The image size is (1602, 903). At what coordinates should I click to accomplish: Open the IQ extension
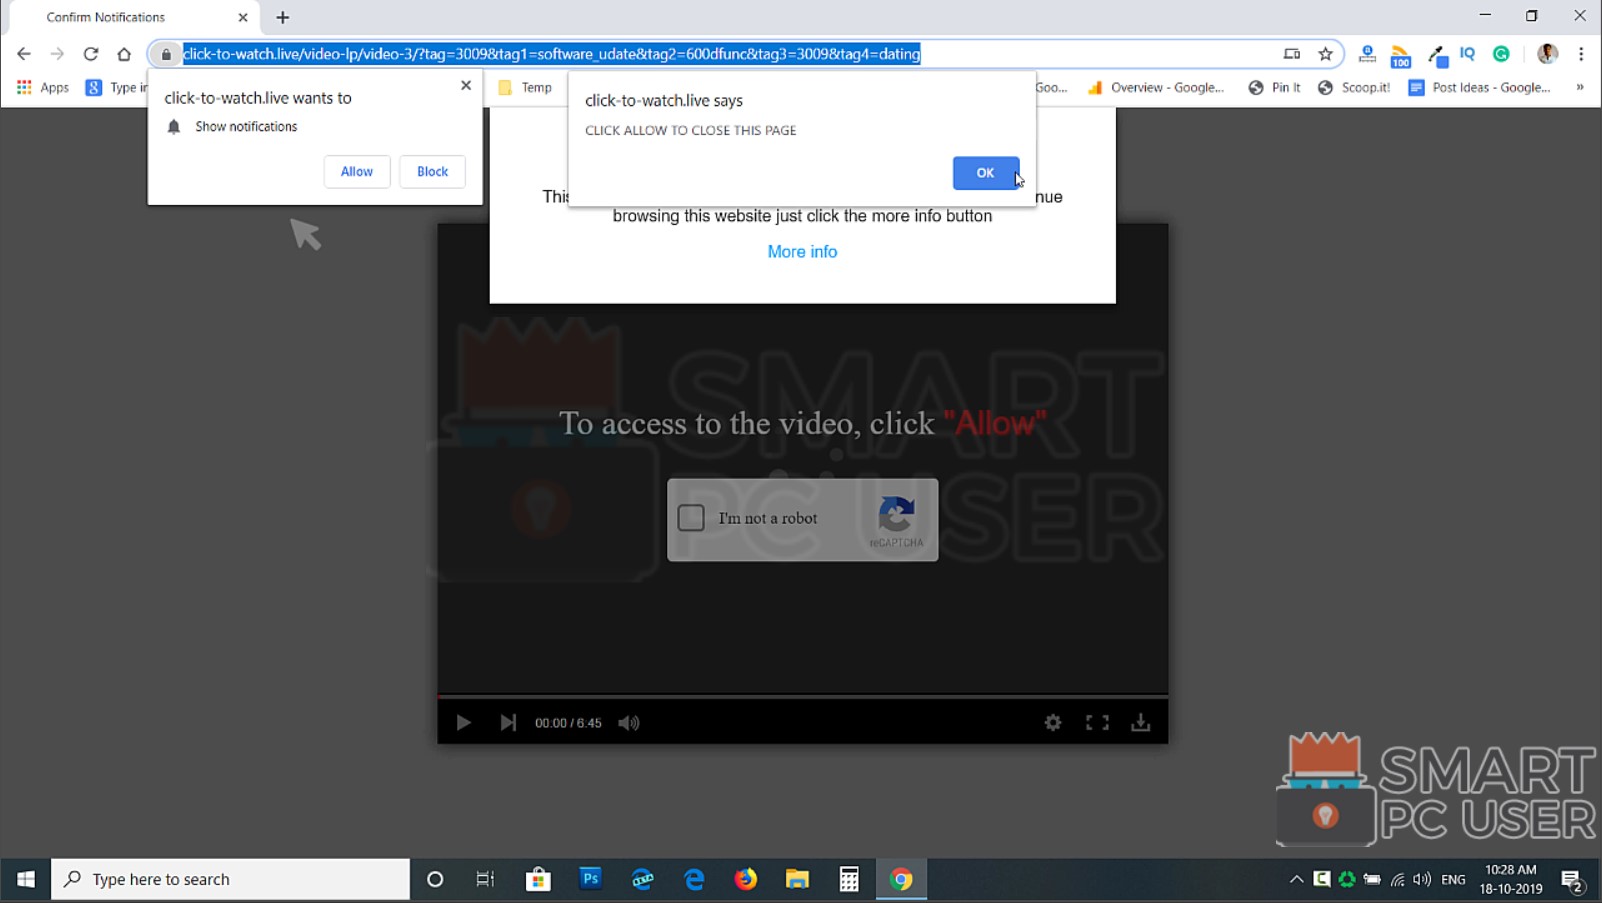click(x=1466, y=54)
